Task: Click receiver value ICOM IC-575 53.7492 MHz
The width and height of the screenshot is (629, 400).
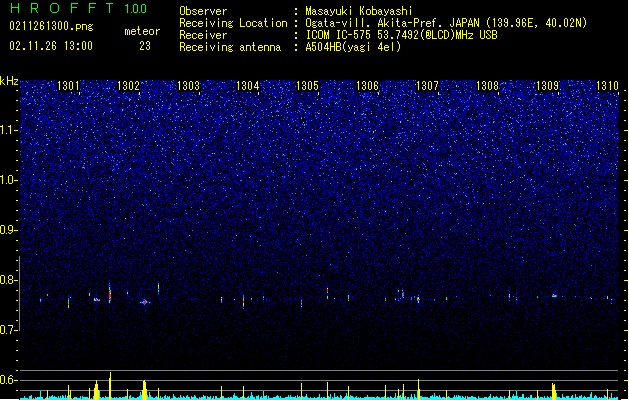Action: 401,35
